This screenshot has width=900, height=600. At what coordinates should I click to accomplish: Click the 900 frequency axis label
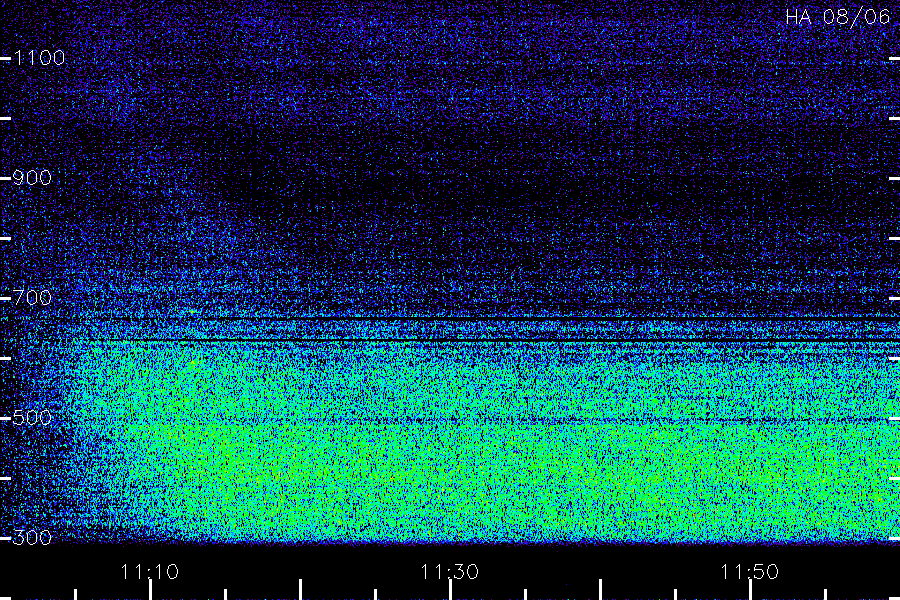[x=32, y=178]
